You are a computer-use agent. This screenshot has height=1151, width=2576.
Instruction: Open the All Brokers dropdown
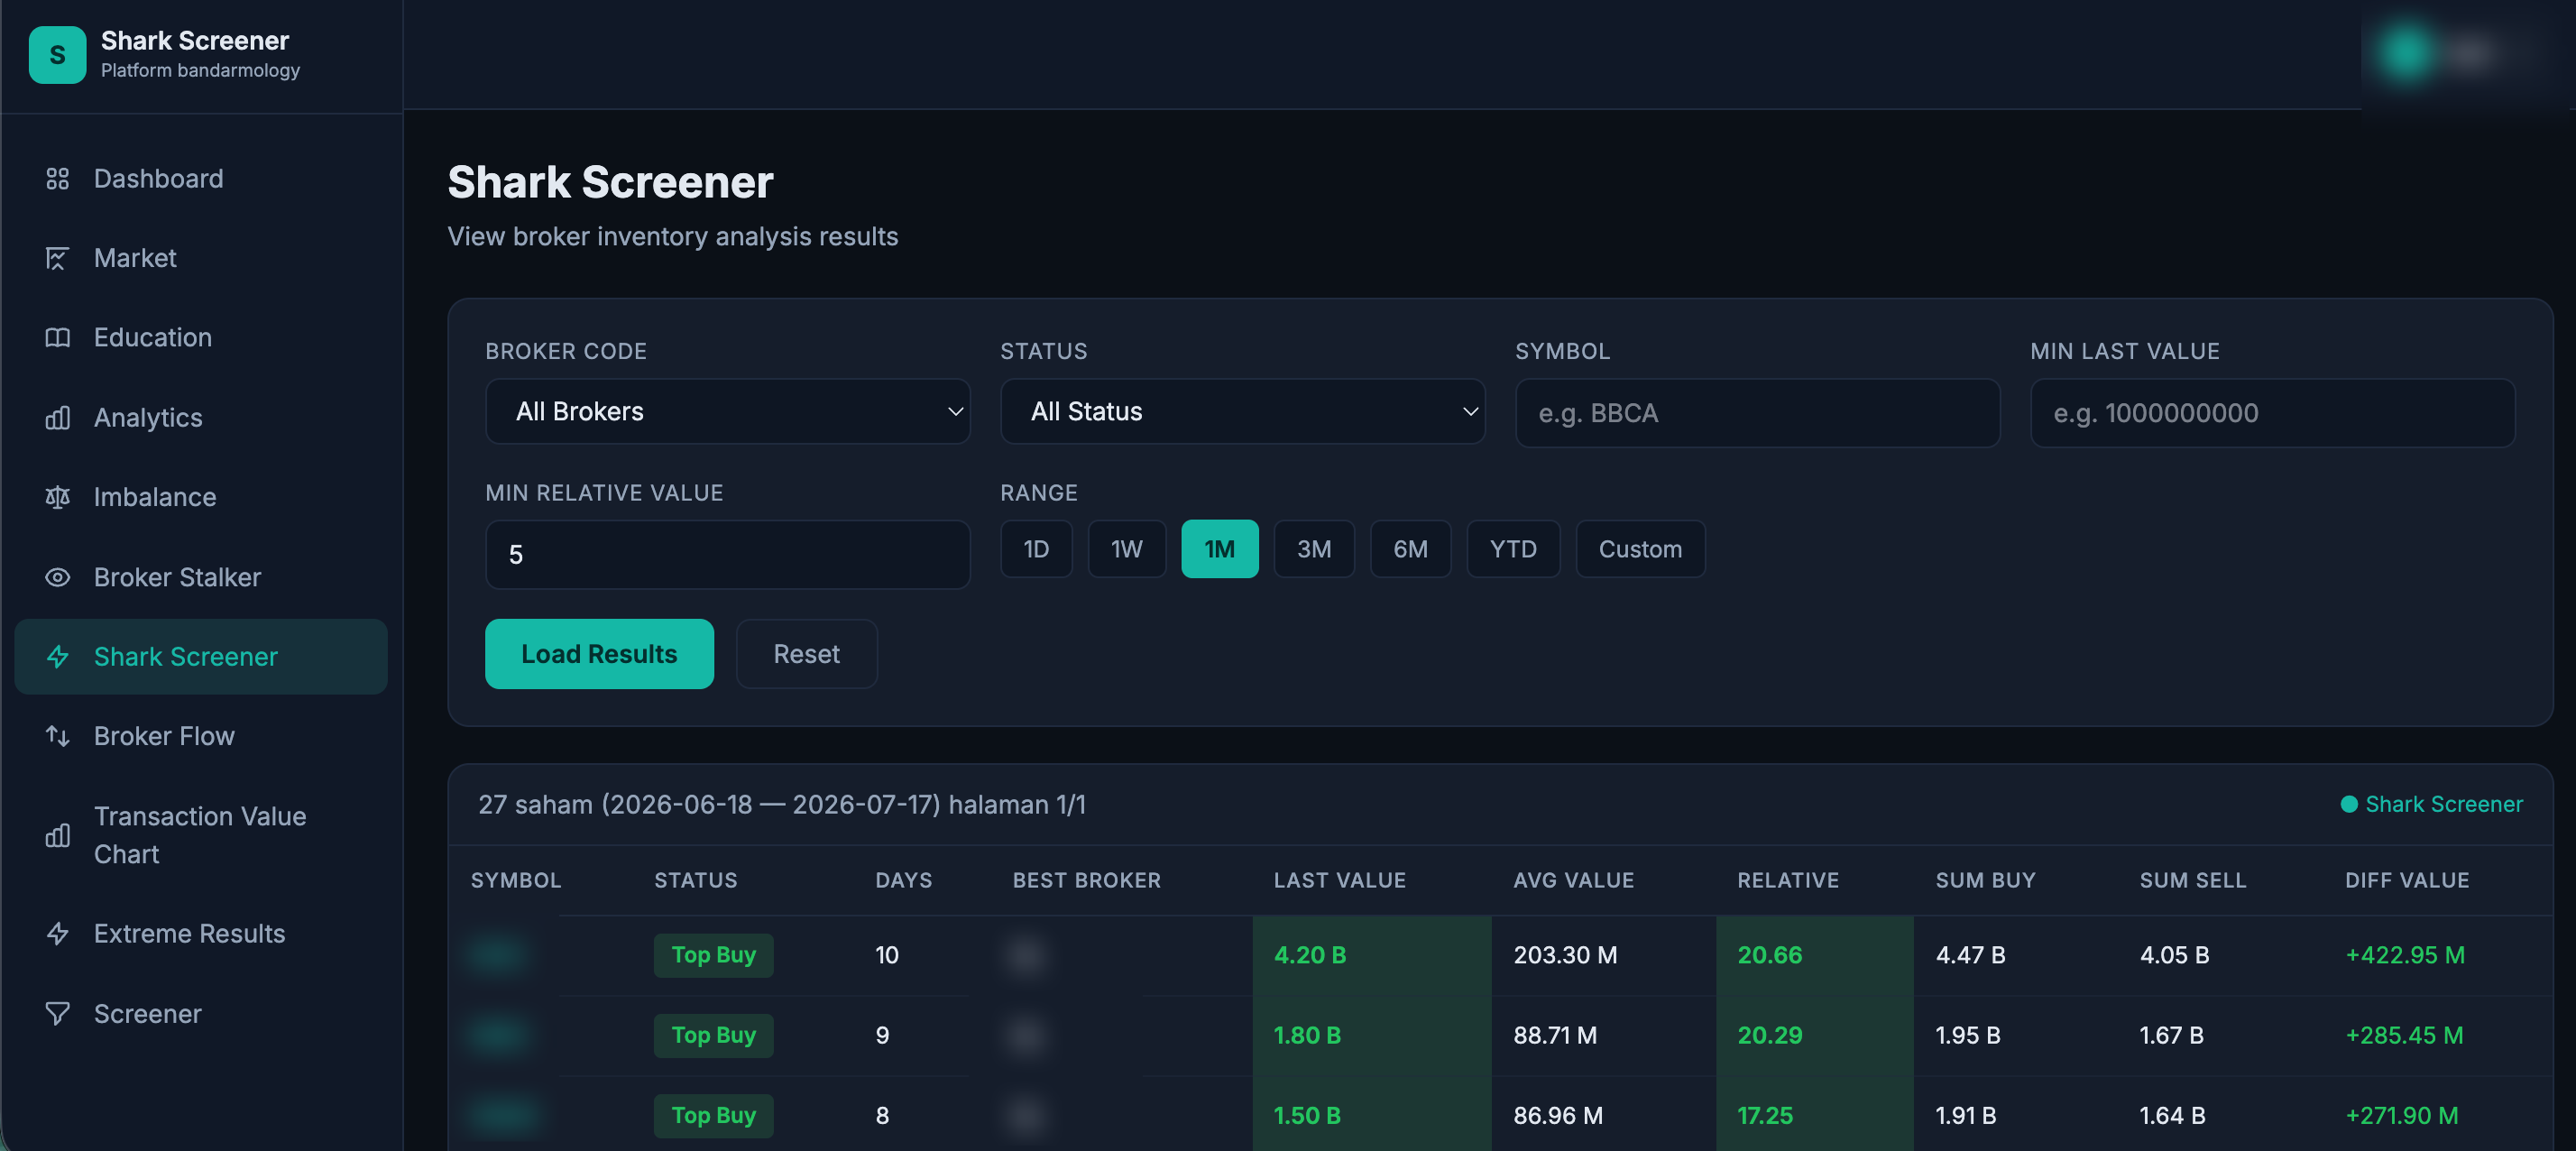(x=727, y=412)
